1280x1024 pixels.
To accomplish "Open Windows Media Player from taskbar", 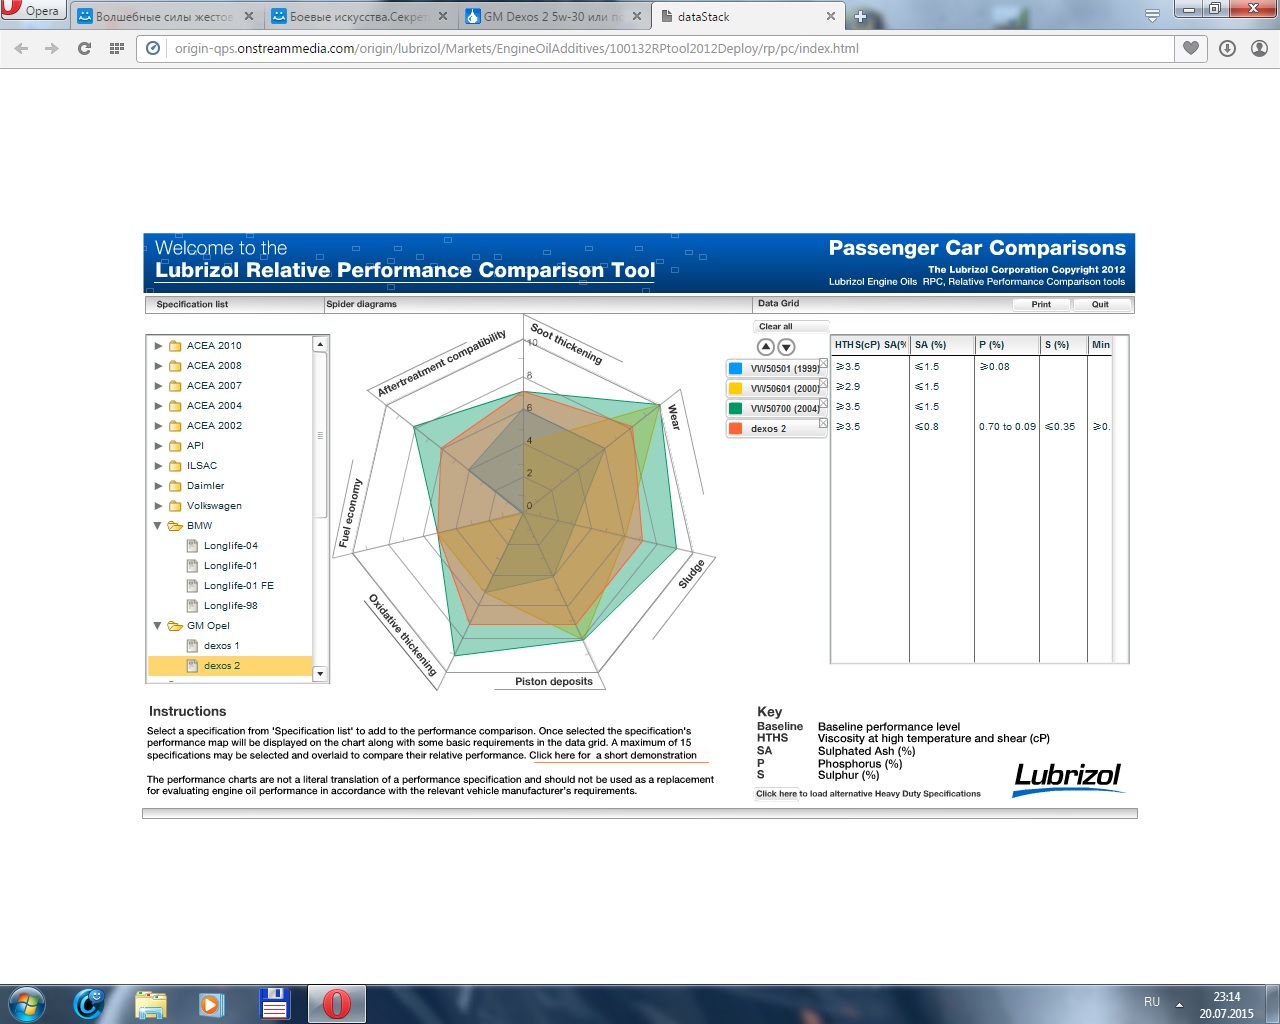I will click(212, 1004).
